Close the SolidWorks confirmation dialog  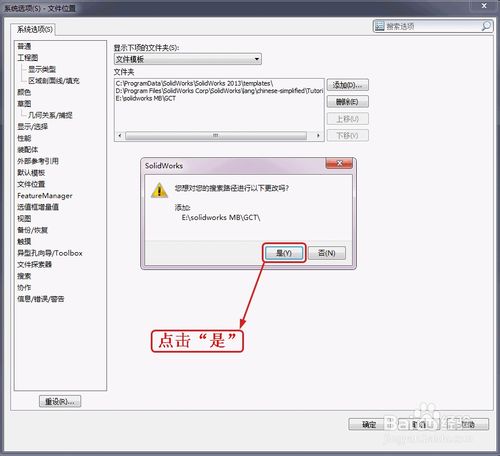[x=339, y=163]
